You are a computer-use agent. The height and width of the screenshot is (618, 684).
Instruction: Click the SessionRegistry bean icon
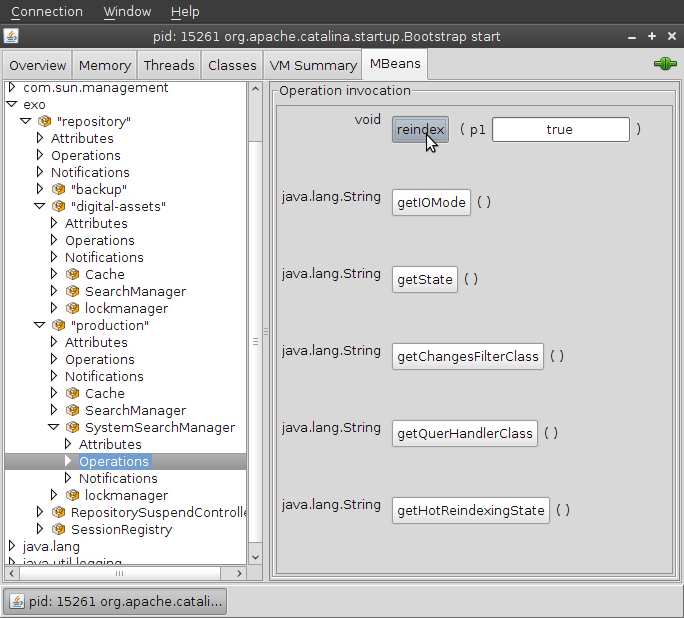(58, 529)
